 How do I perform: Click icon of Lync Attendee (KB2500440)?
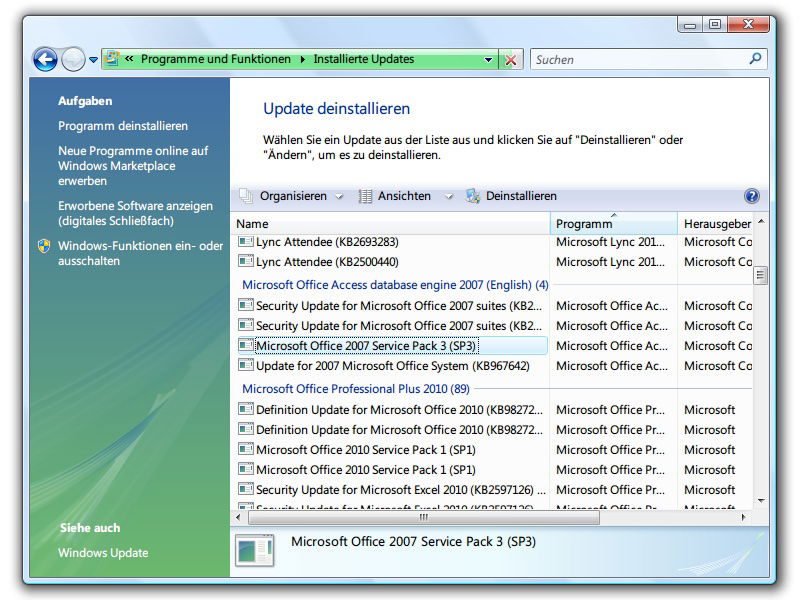[246, 261]
